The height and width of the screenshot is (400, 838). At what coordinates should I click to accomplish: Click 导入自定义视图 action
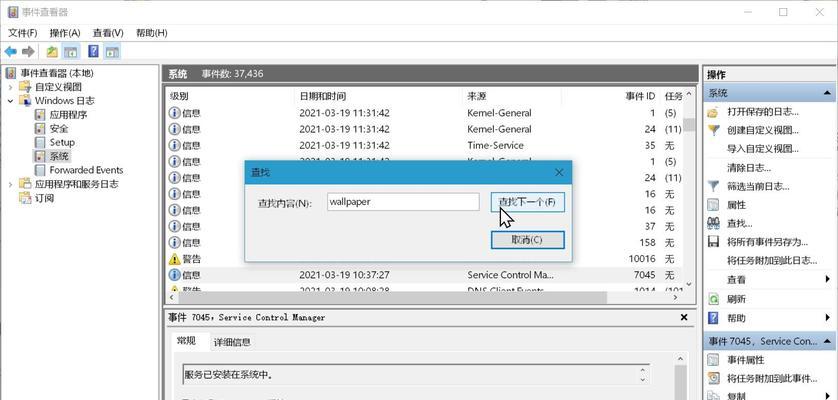tap(763, 149)
